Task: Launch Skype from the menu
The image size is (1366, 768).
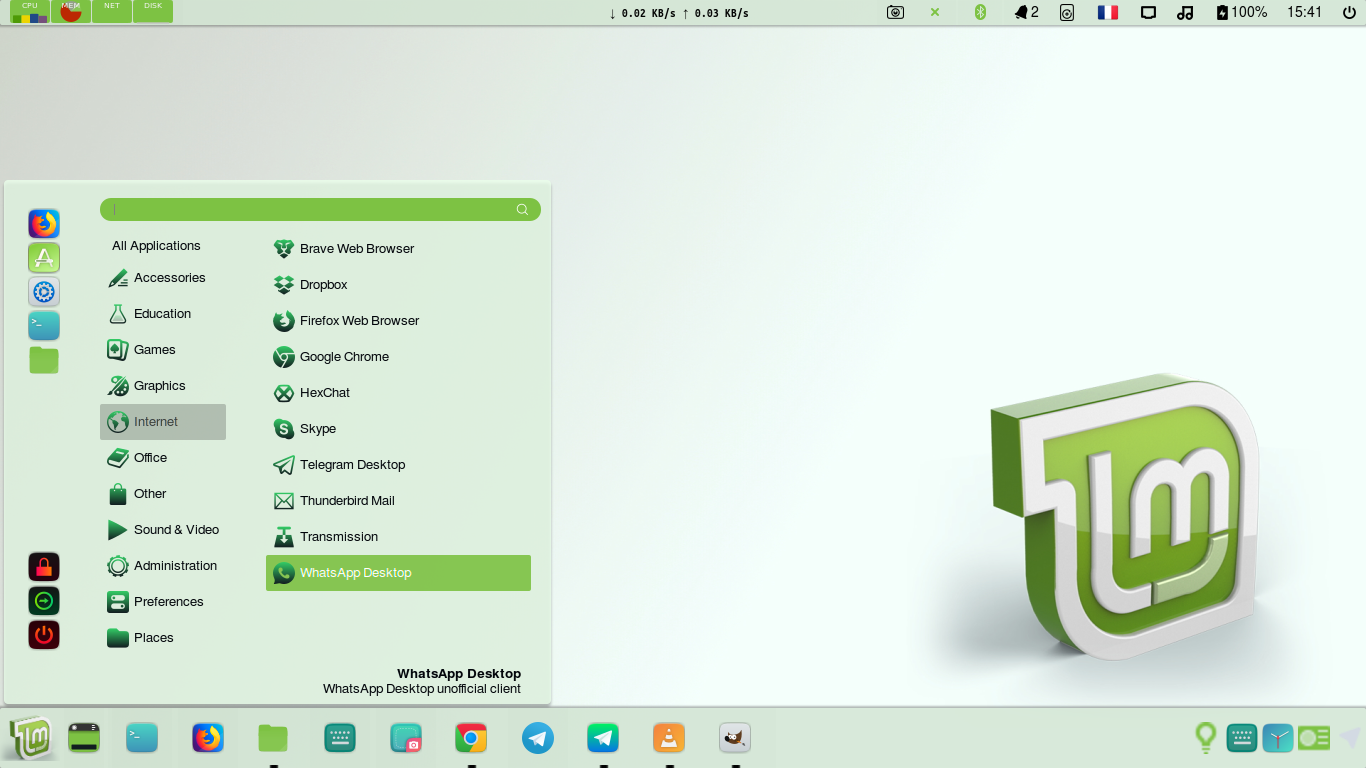Action: tap(398, 428)
